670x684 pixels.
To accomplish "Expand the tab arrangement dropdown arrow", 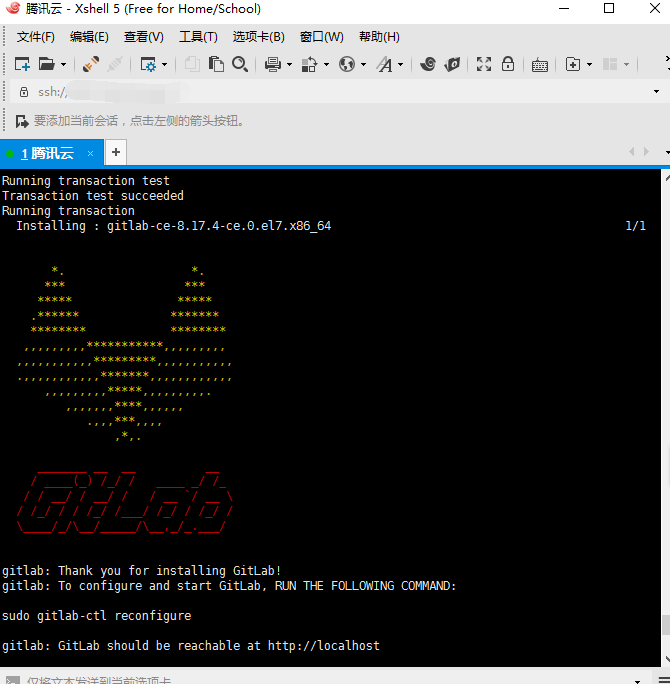I will [x=626, y=65].
